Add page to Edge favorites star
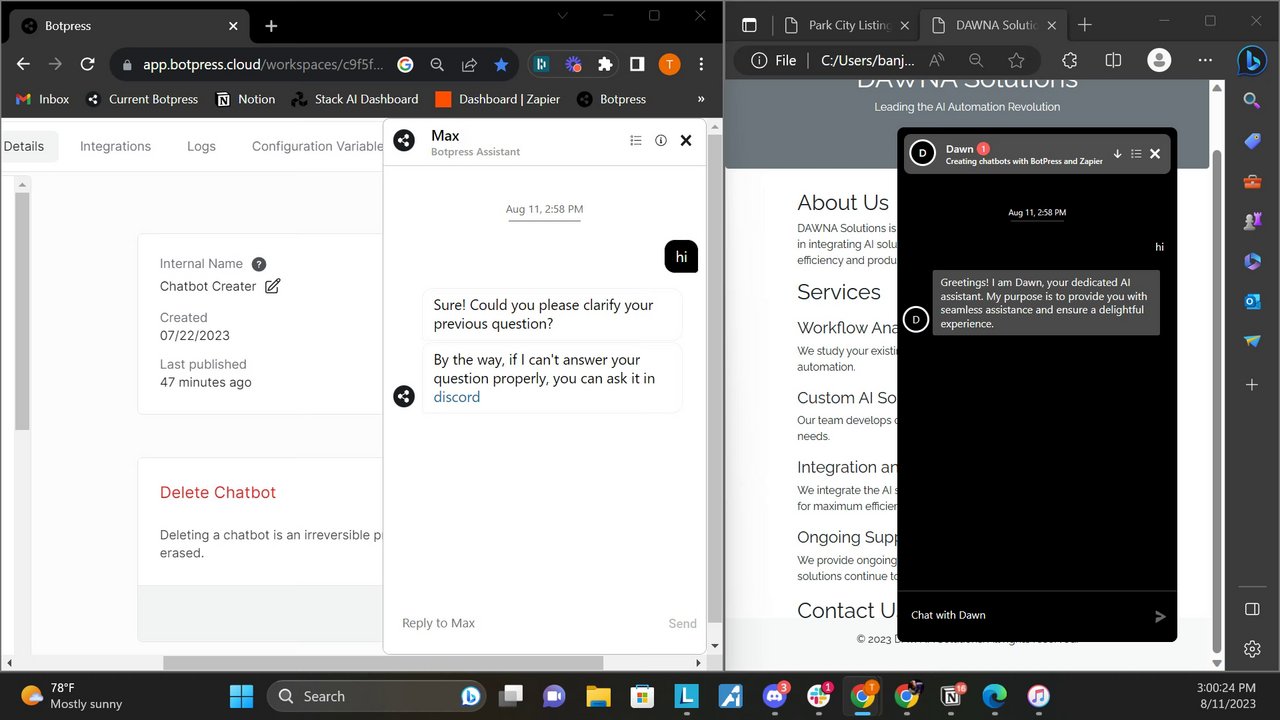 click(1016, 60)
